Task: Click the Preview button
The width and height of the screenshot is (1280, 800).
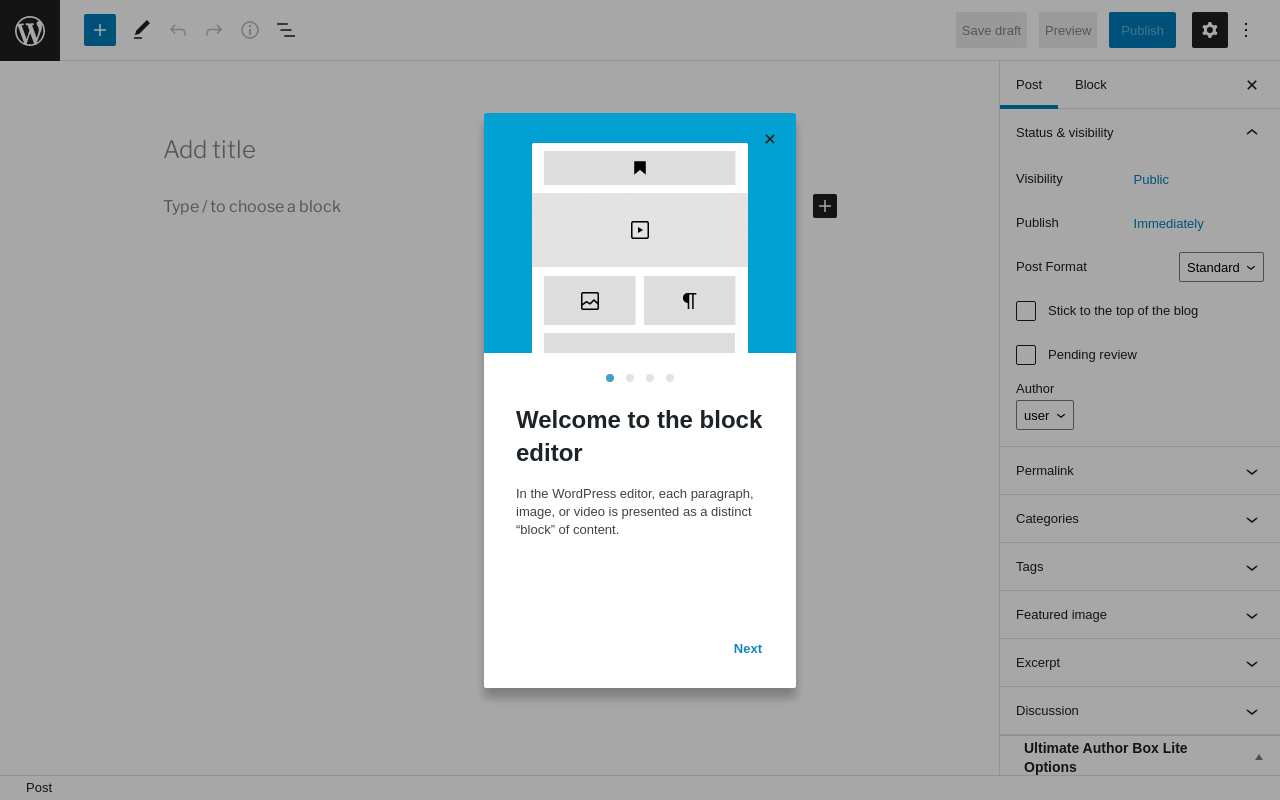Action: 1068,30
